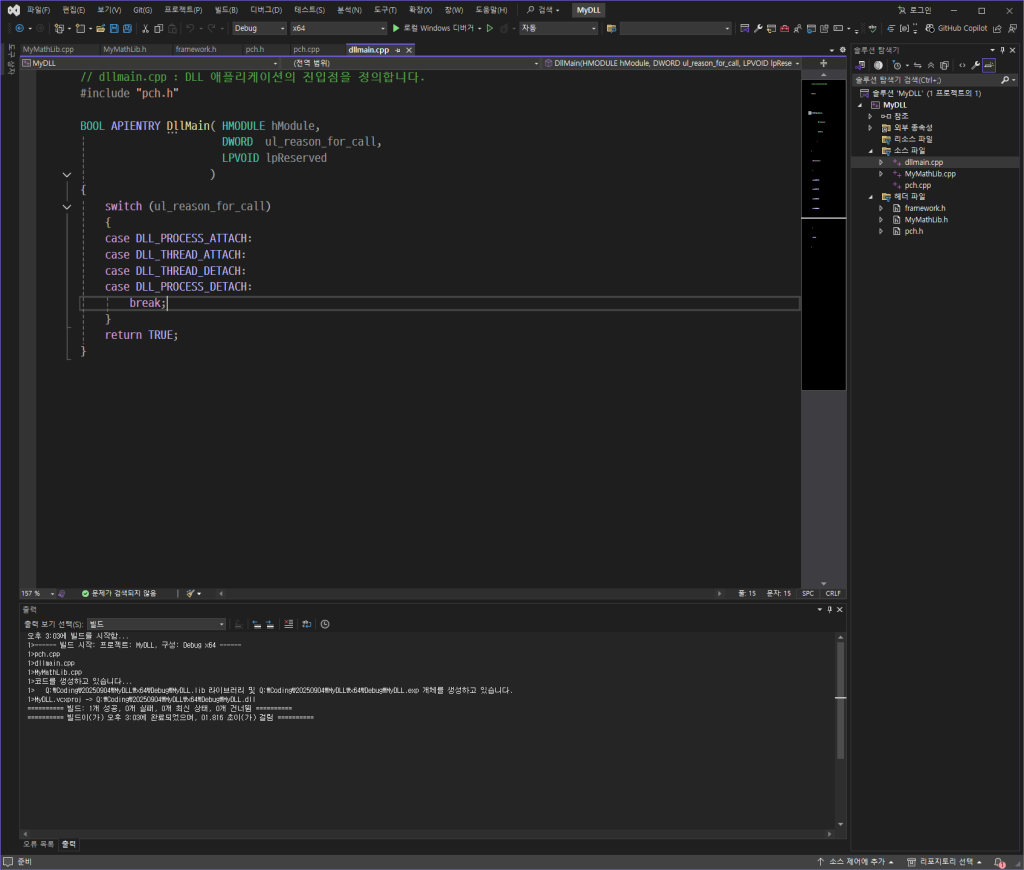This screenshot has height=870, width=1024.
Task: Click the Save All toolbar icon
Action: point(127,28)
